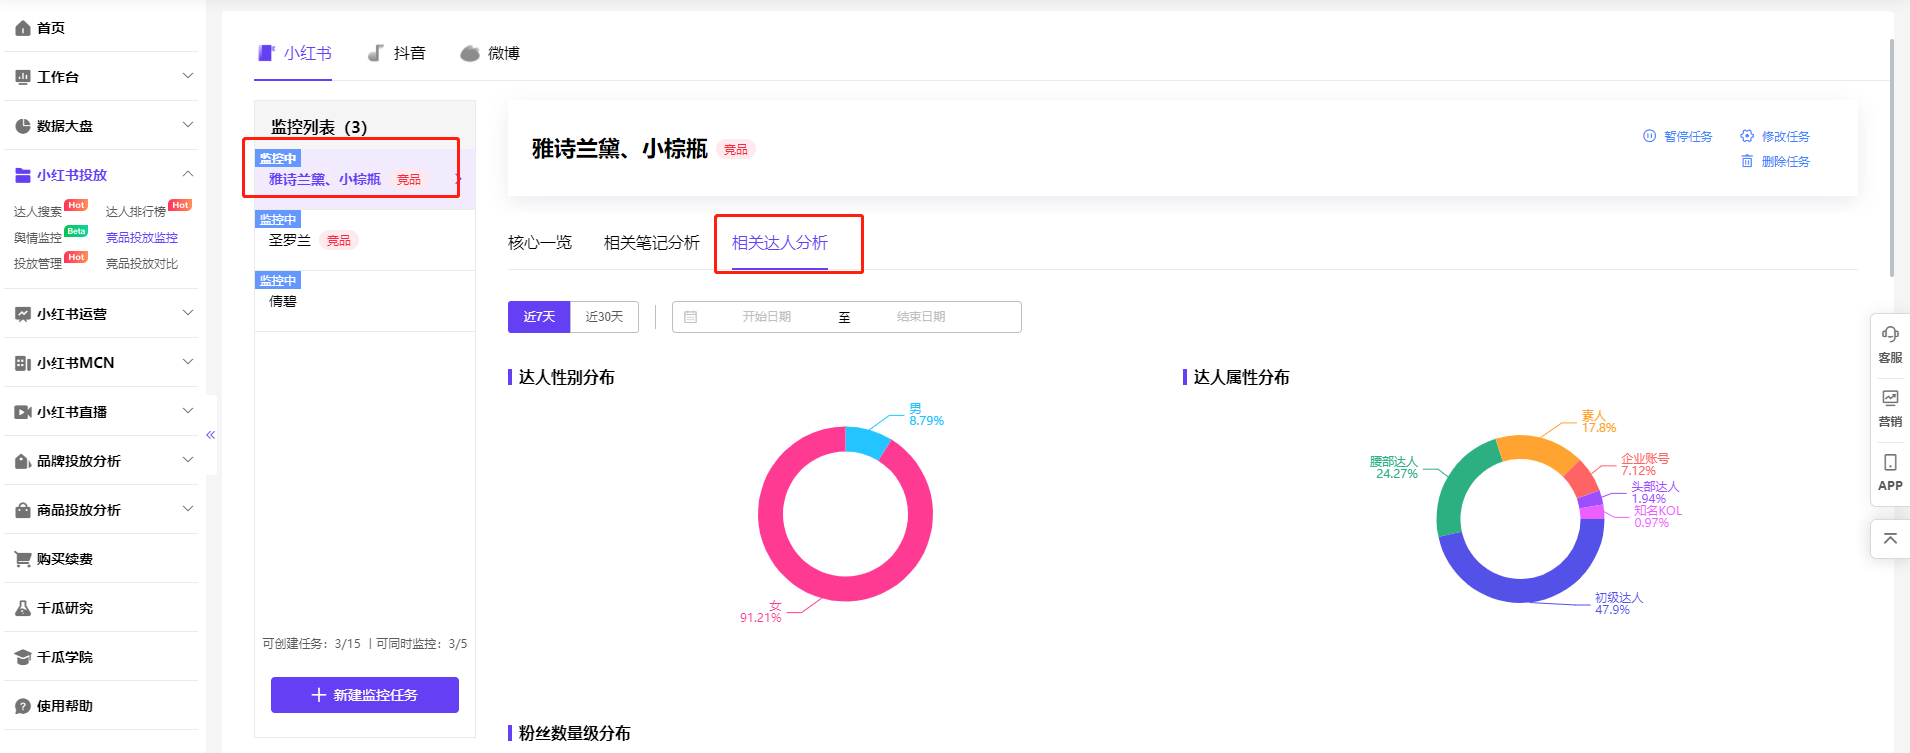This screenshot has height=753, width=1910.
Task: Click the home icon next to 首页
Action: coord(23,28)
